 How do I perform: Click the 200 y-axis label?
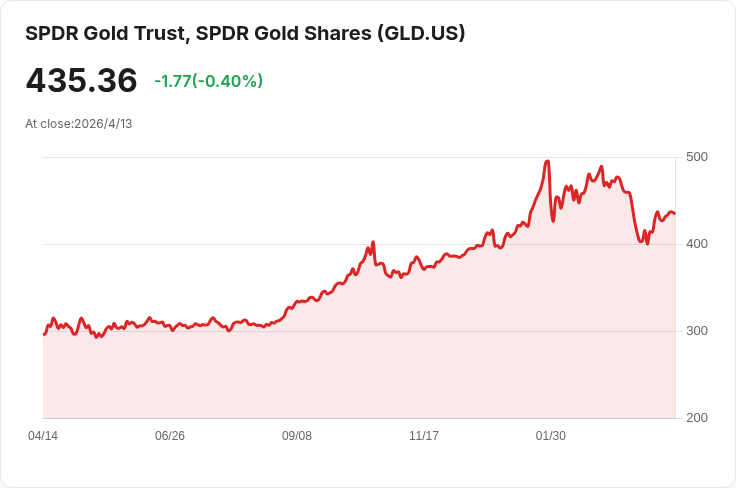pyautogui.click(x=697, y=418)
